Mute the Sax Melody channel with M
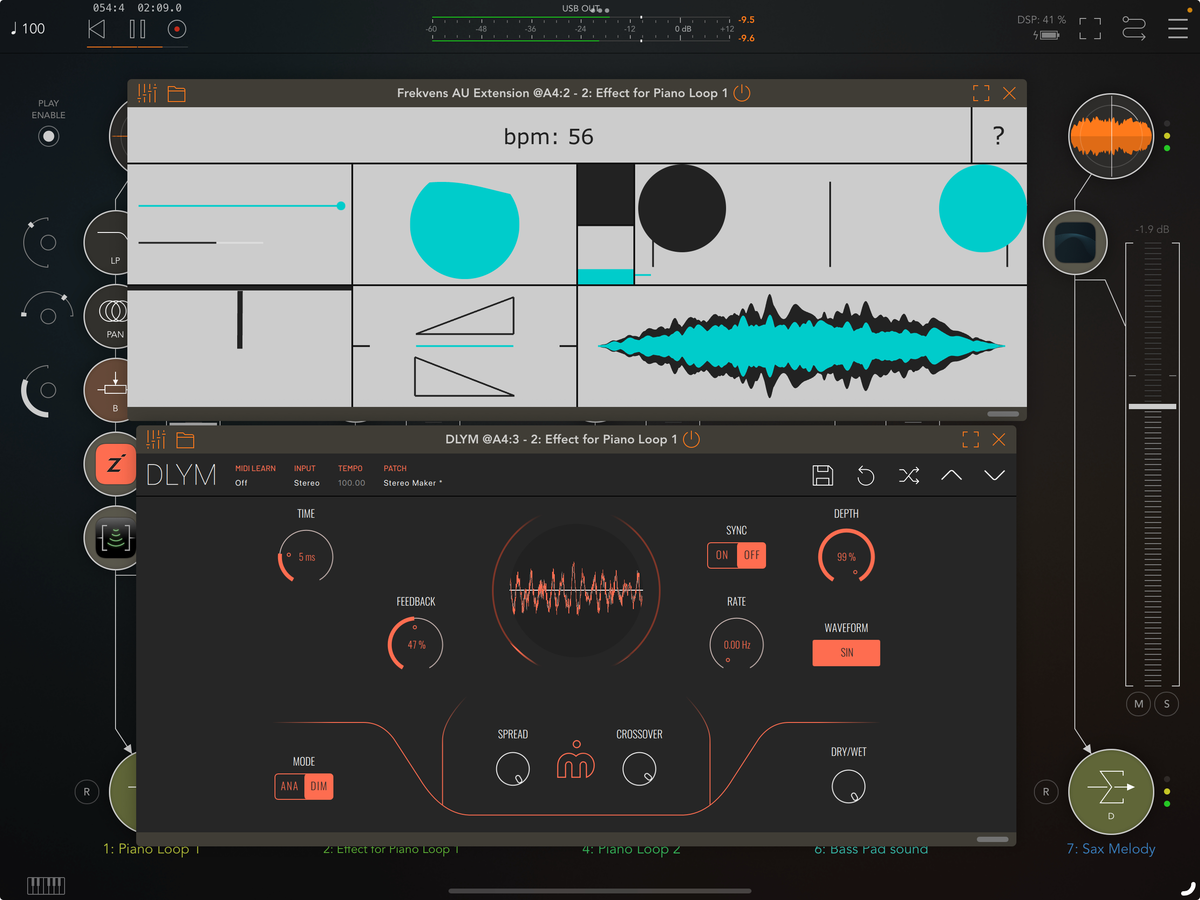This screenshot has height=900, width=1200. tap(1138, 704)
